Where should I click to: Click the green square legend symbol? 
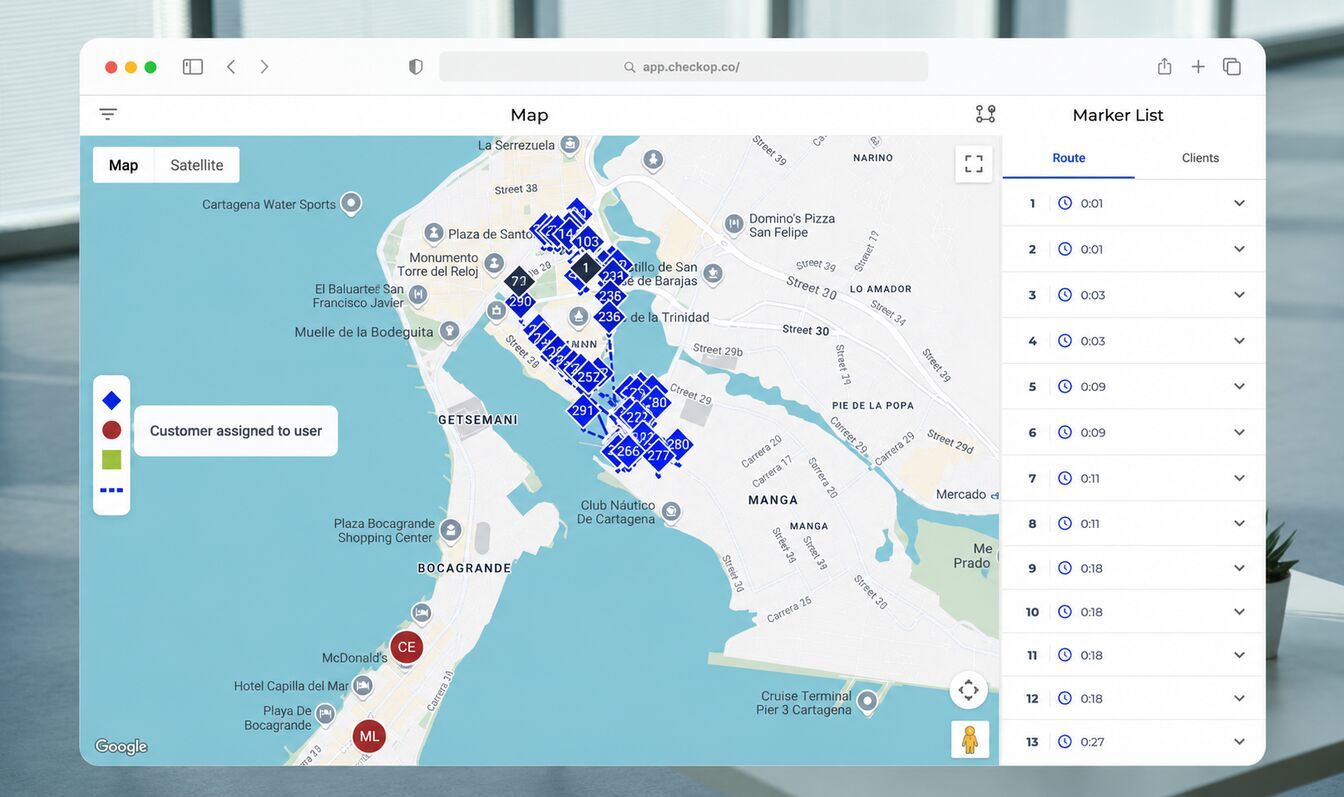(x=112, y=460)
